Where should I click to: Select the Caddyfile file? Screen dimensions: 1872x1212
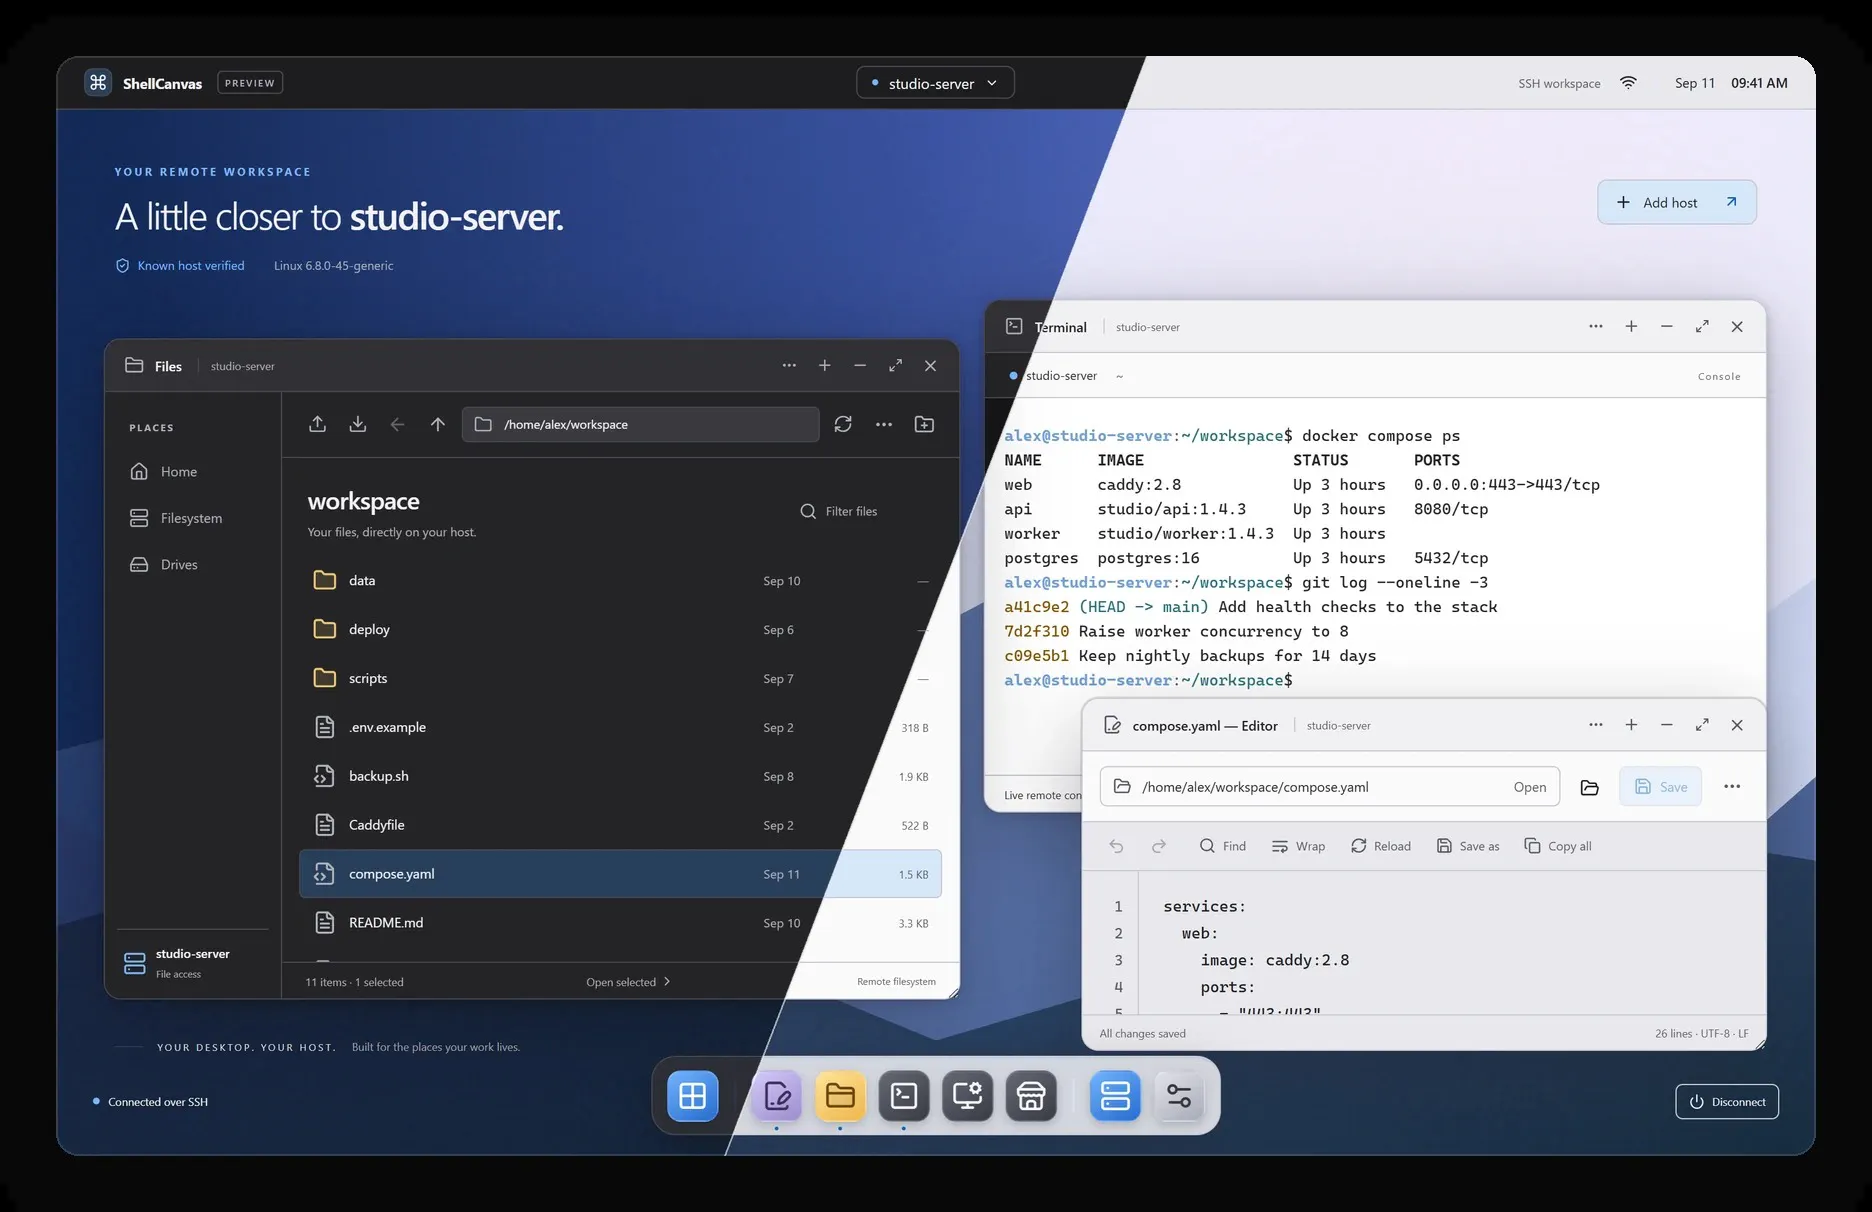tap(620, 825)
